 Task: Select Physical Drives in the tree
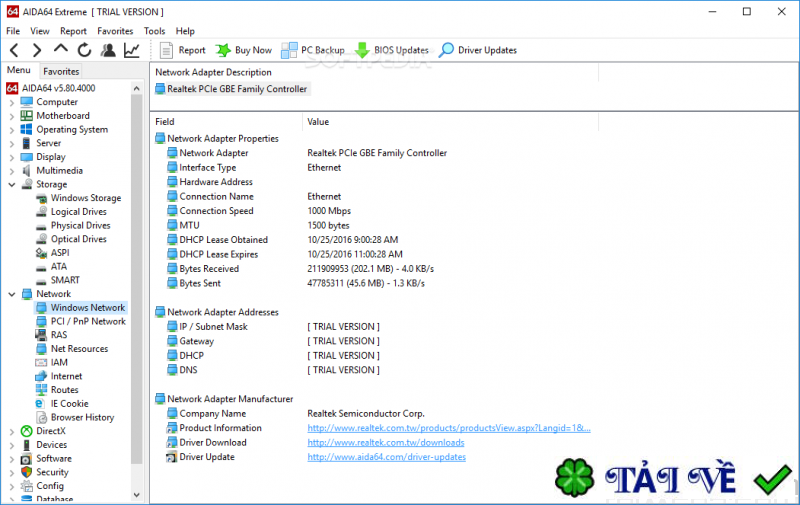[x=73, y=225]
